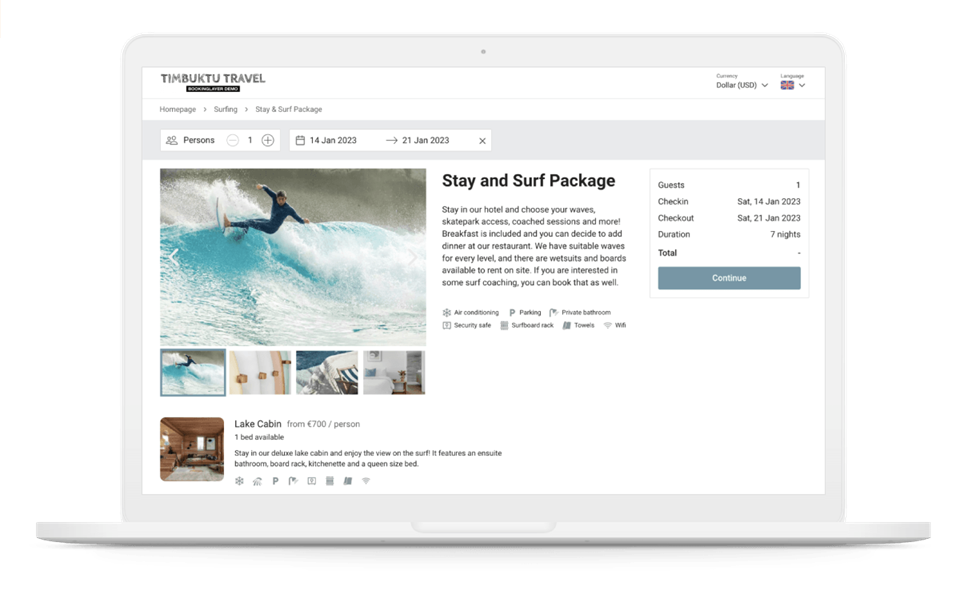The image size is (960, 594).
Task: Open the Lake Cabin room photo
Action: (x=192, y=449)
